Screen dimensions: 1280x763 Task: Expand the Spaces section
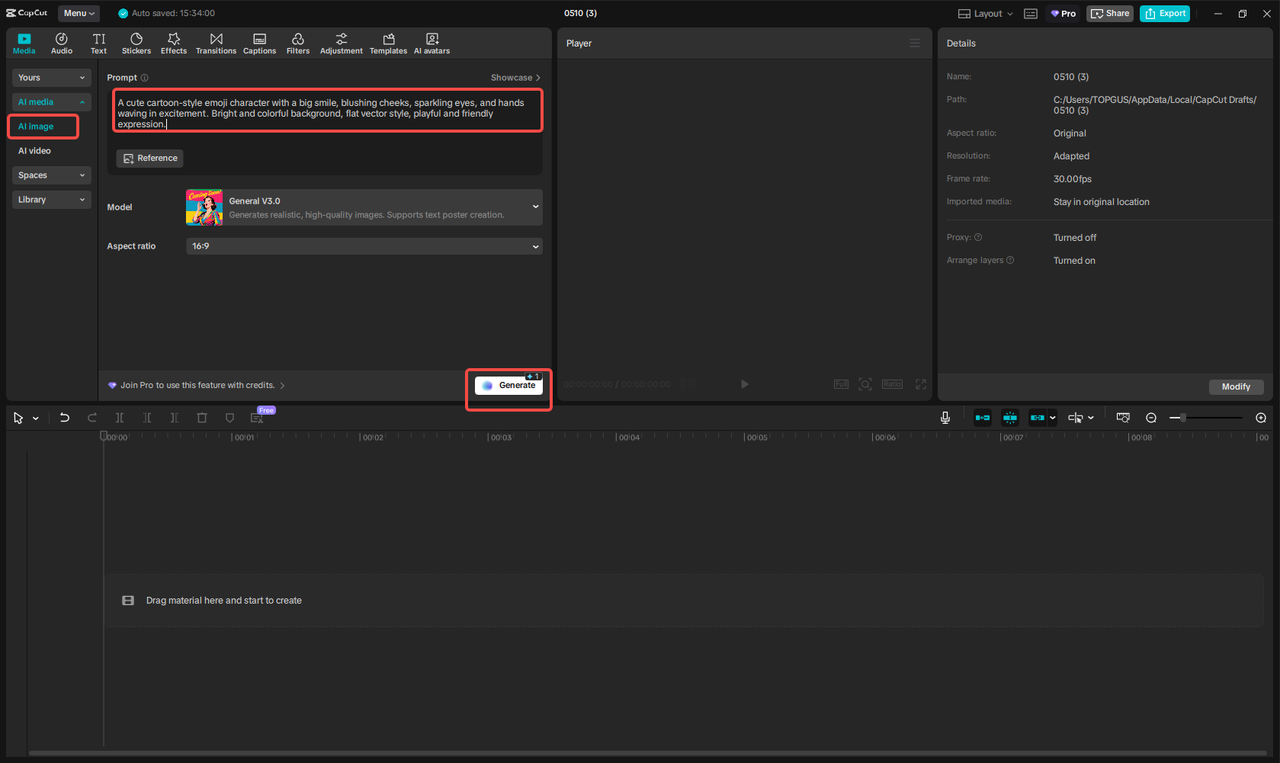tap(52, 175)
